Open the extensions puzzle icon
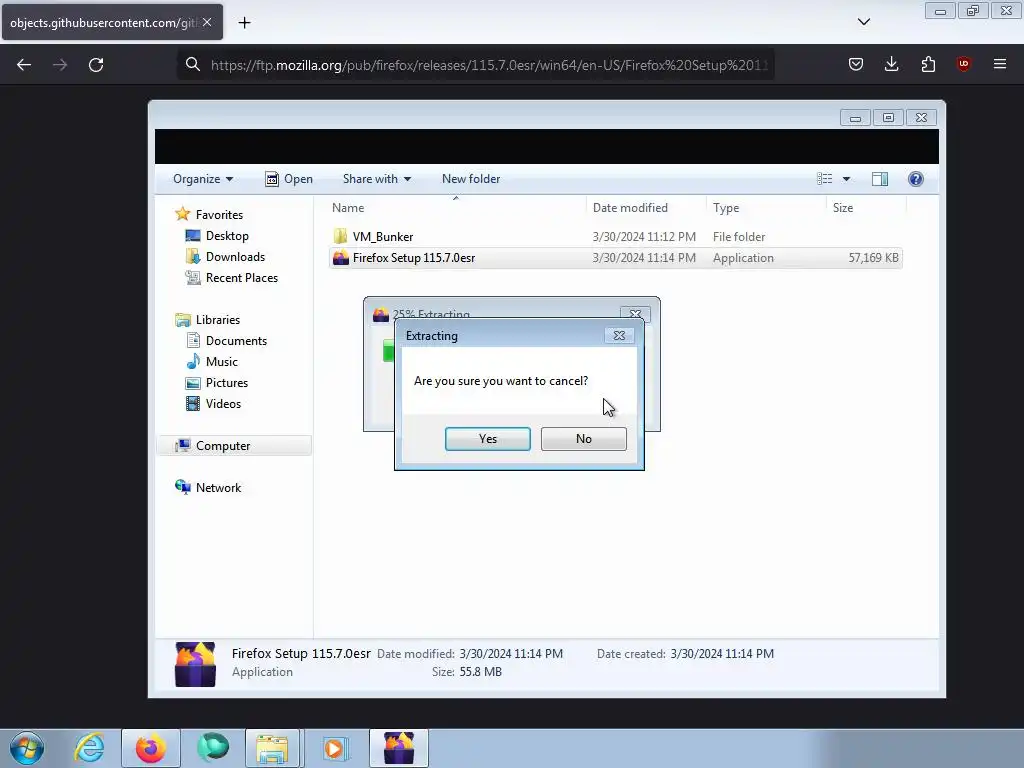This screenshot has height=768, width=1024. (x=928, y=64)
